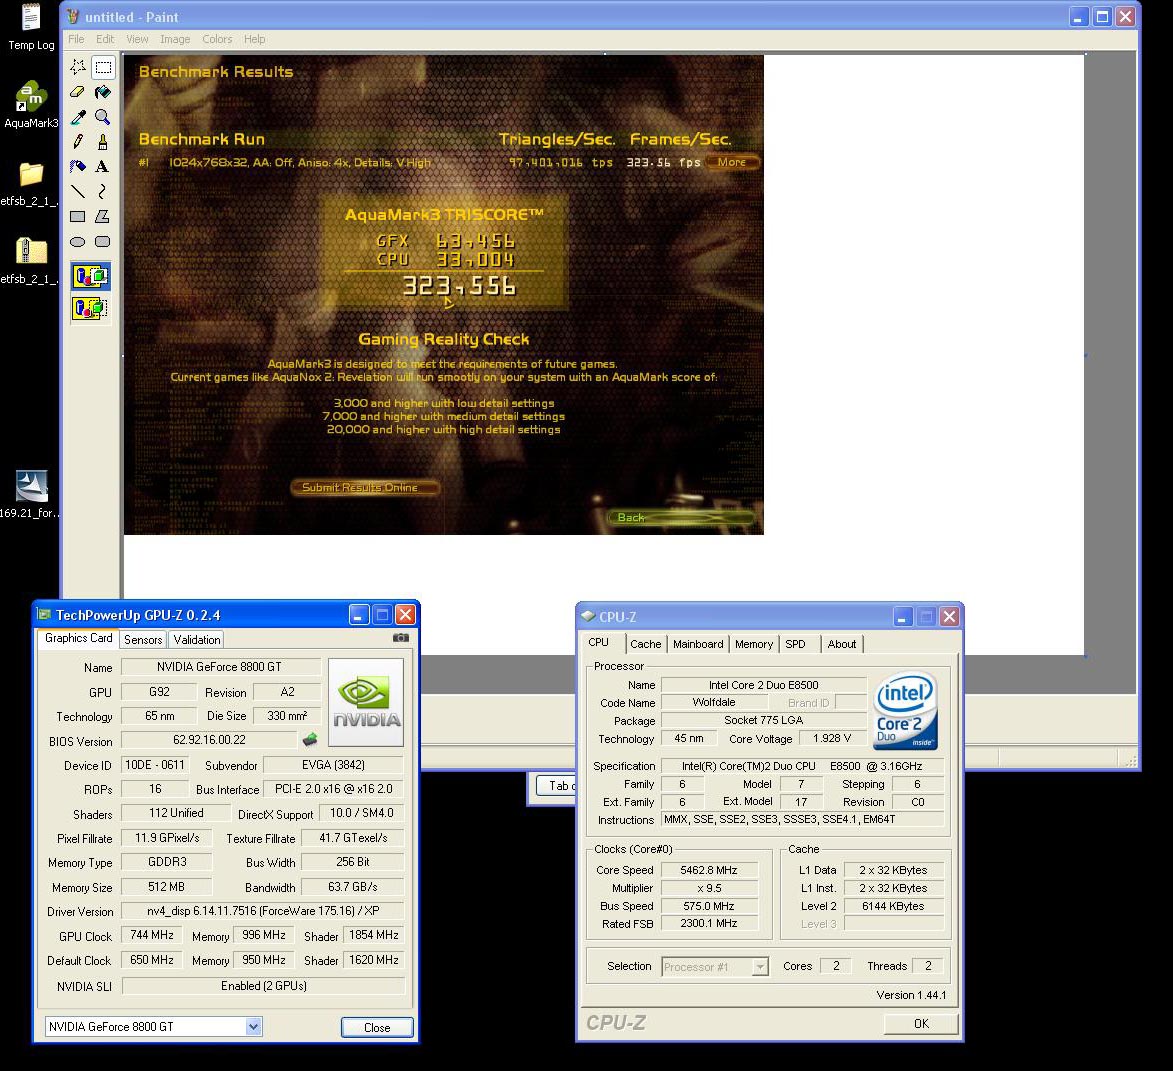Image resolution: width=1173 pixels, height=1071 pixels.
Task: Select the CPU tab in CPU-Z
Action: click(598, 642)
